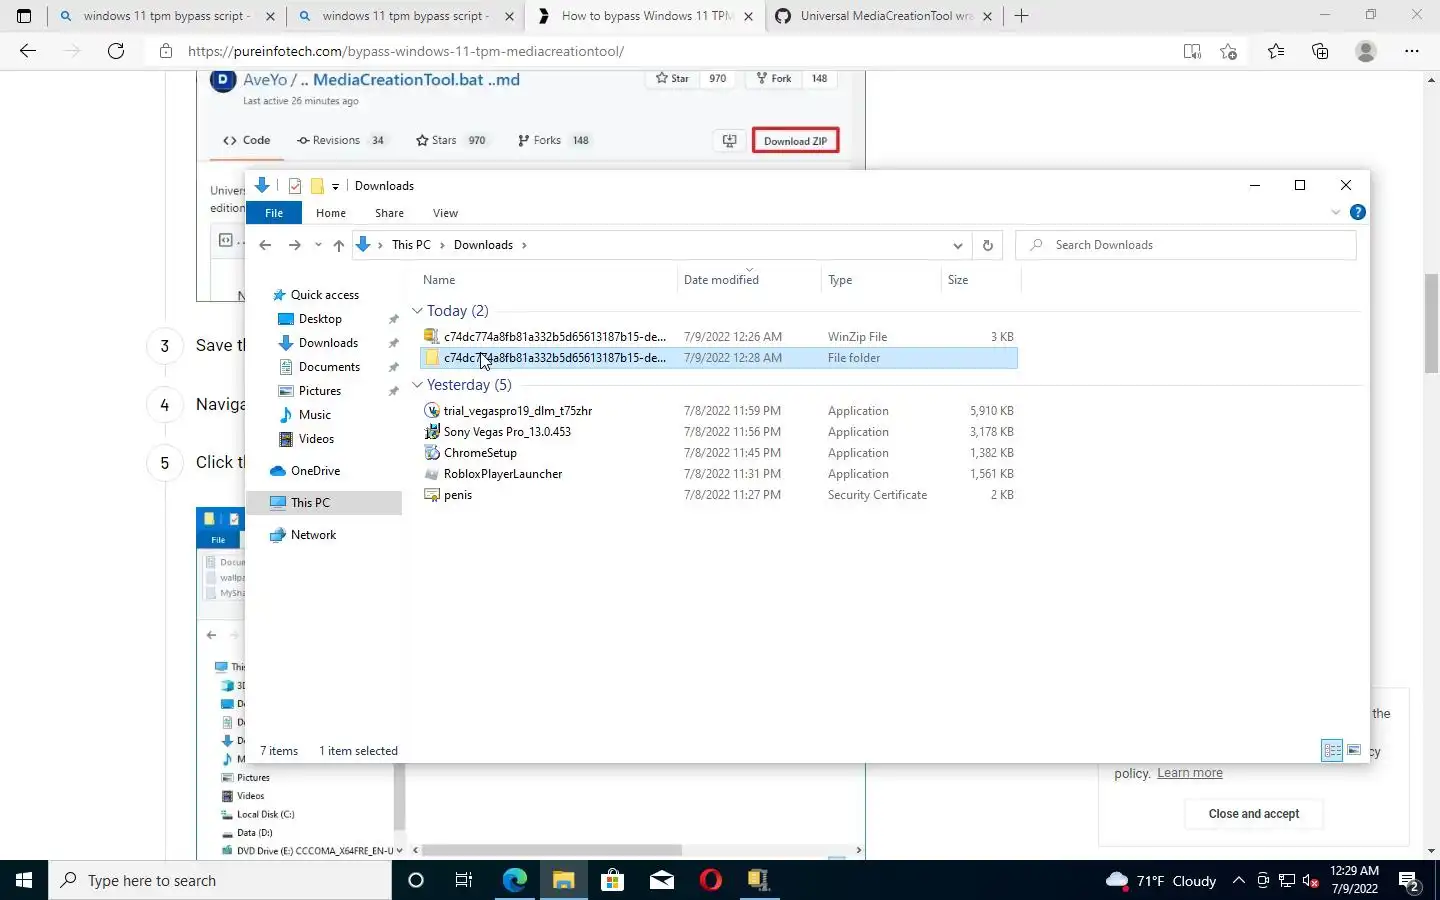Open Edge tab actions menu

click(24, 16)
